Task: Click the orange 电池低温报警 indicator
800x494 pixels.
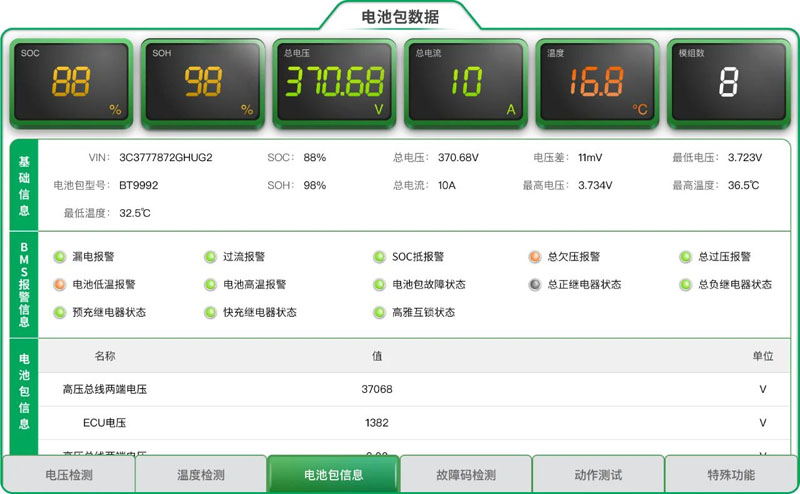Action: tap(59, 285)
